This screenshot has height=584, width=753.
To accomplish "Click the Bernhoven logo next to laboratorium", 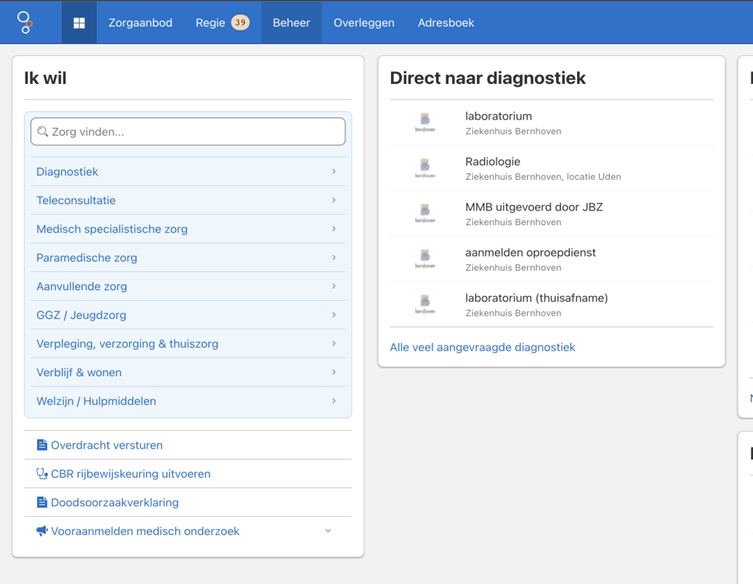I will click(x=425, y=123).
